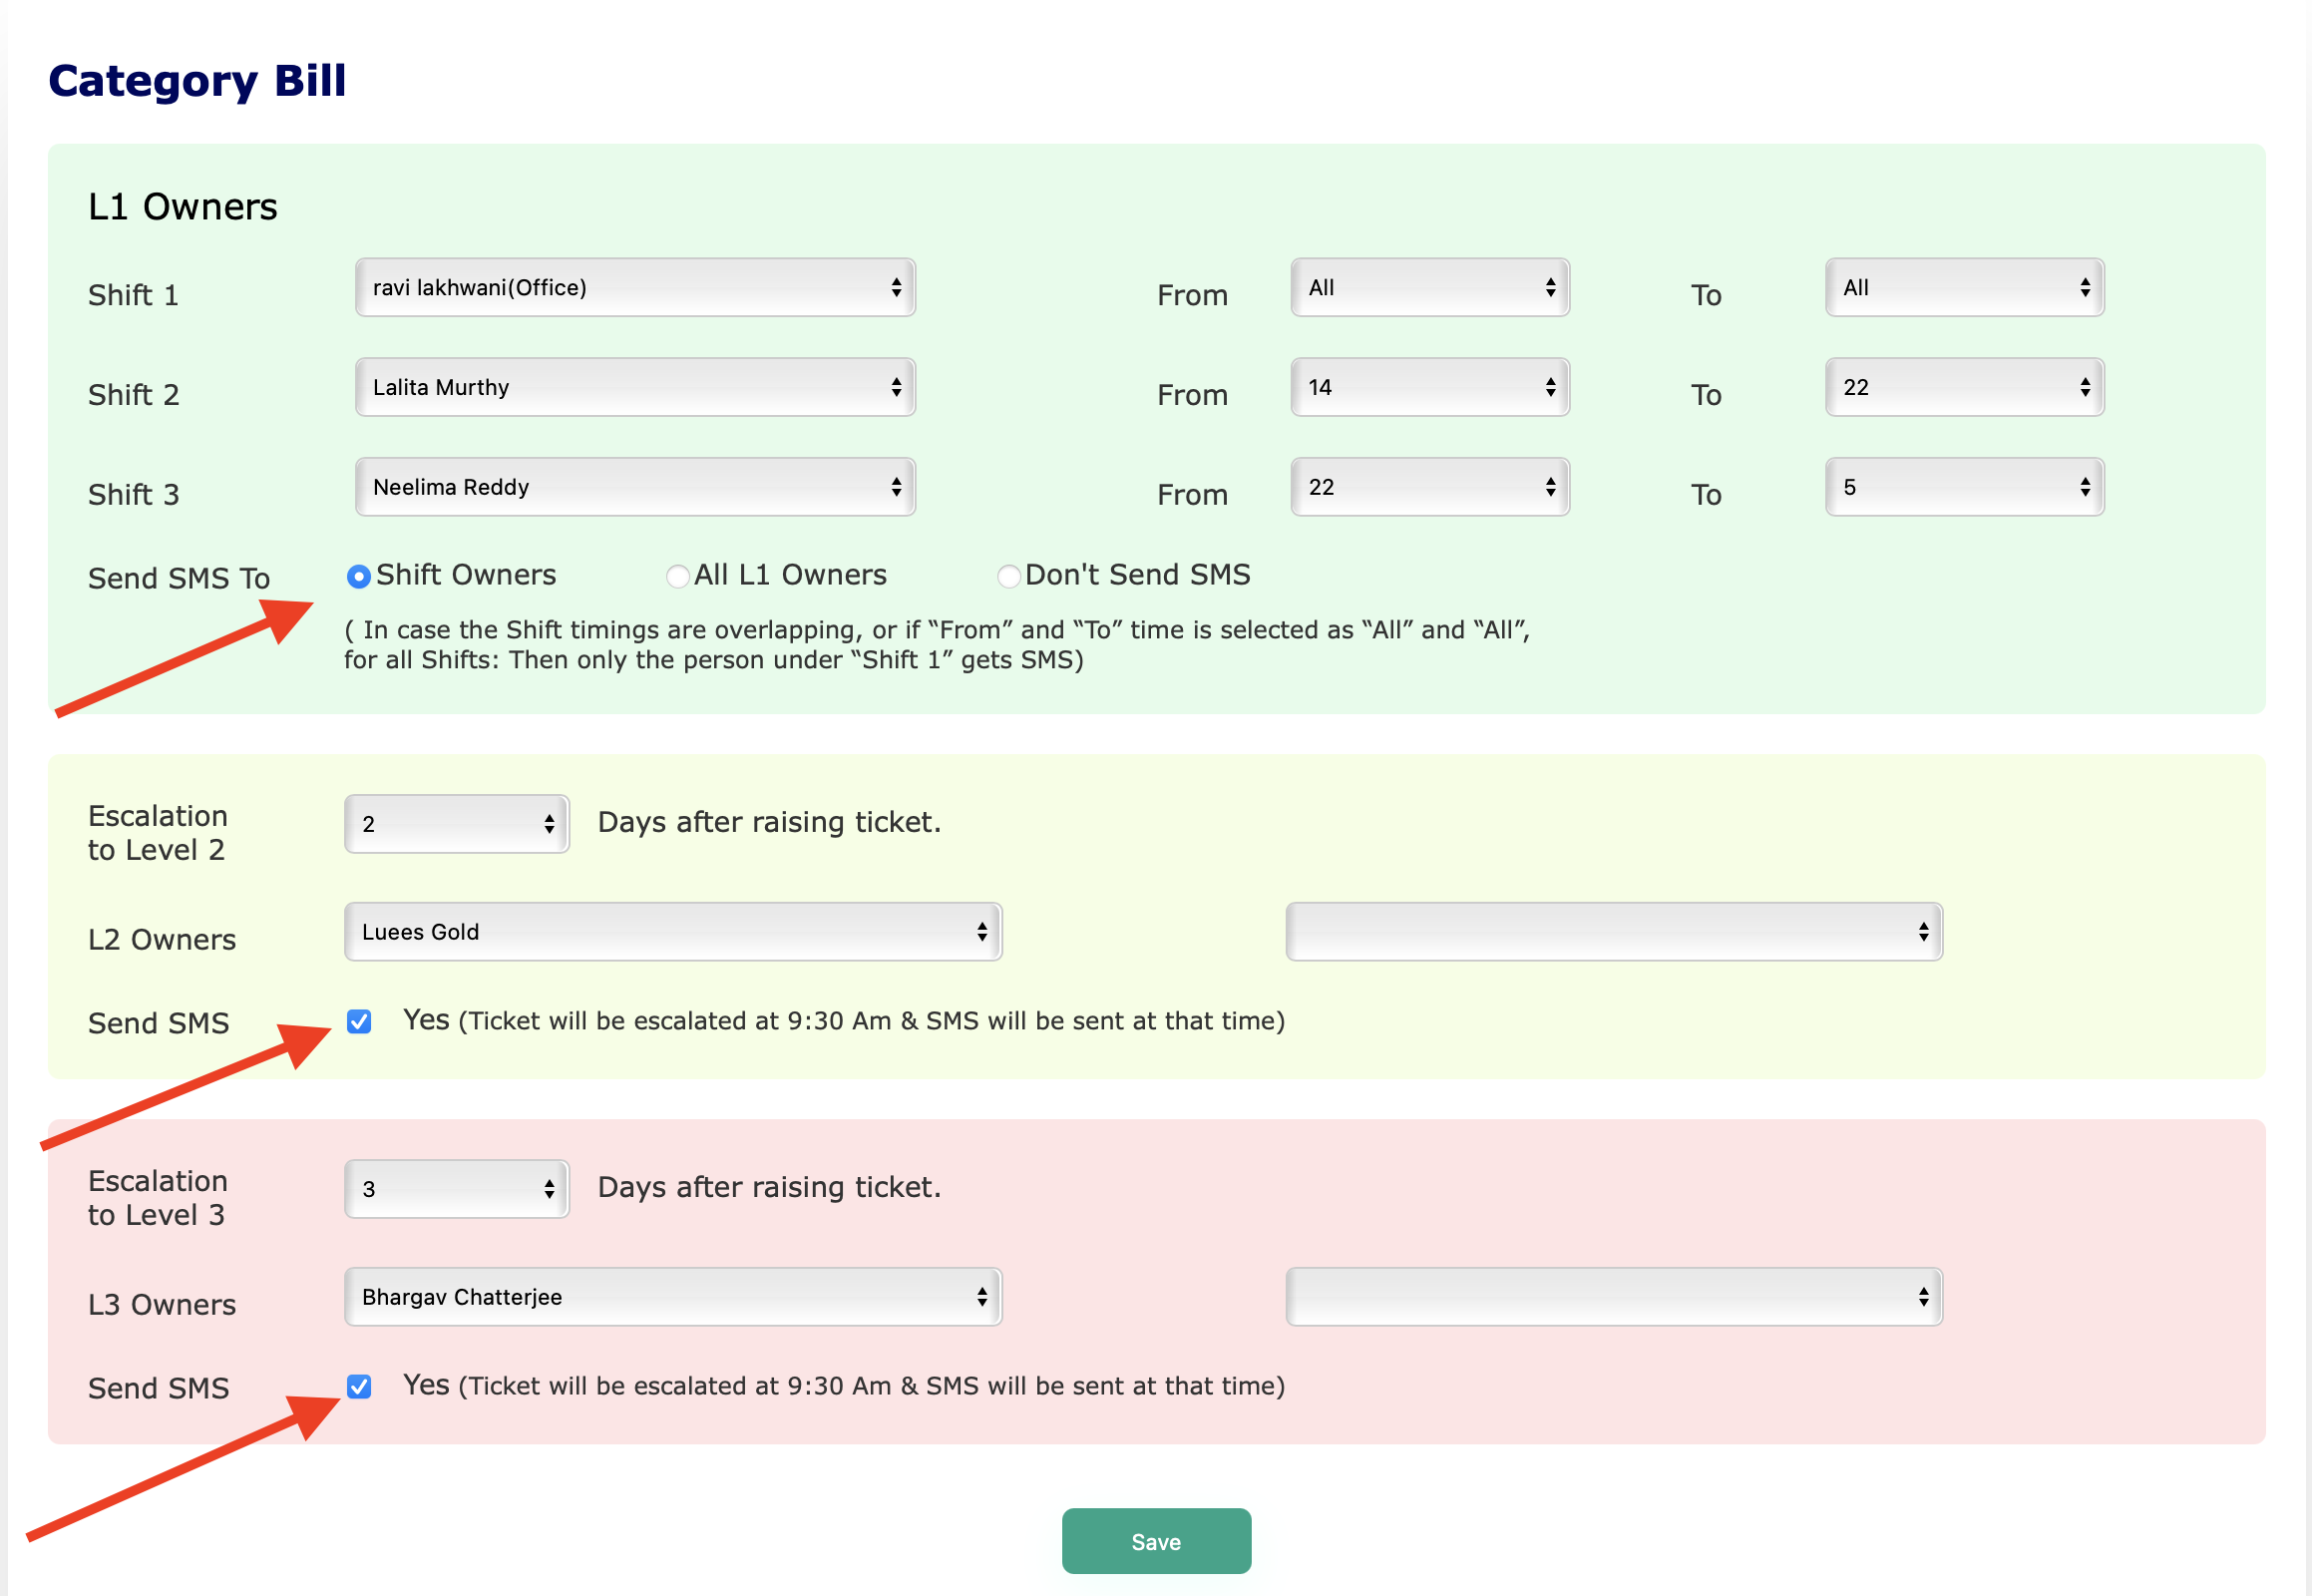The height and width of the screenshot is (1596, 2312).
Task: Change Level 3 escalation days dropdown
Action: 457,1189
